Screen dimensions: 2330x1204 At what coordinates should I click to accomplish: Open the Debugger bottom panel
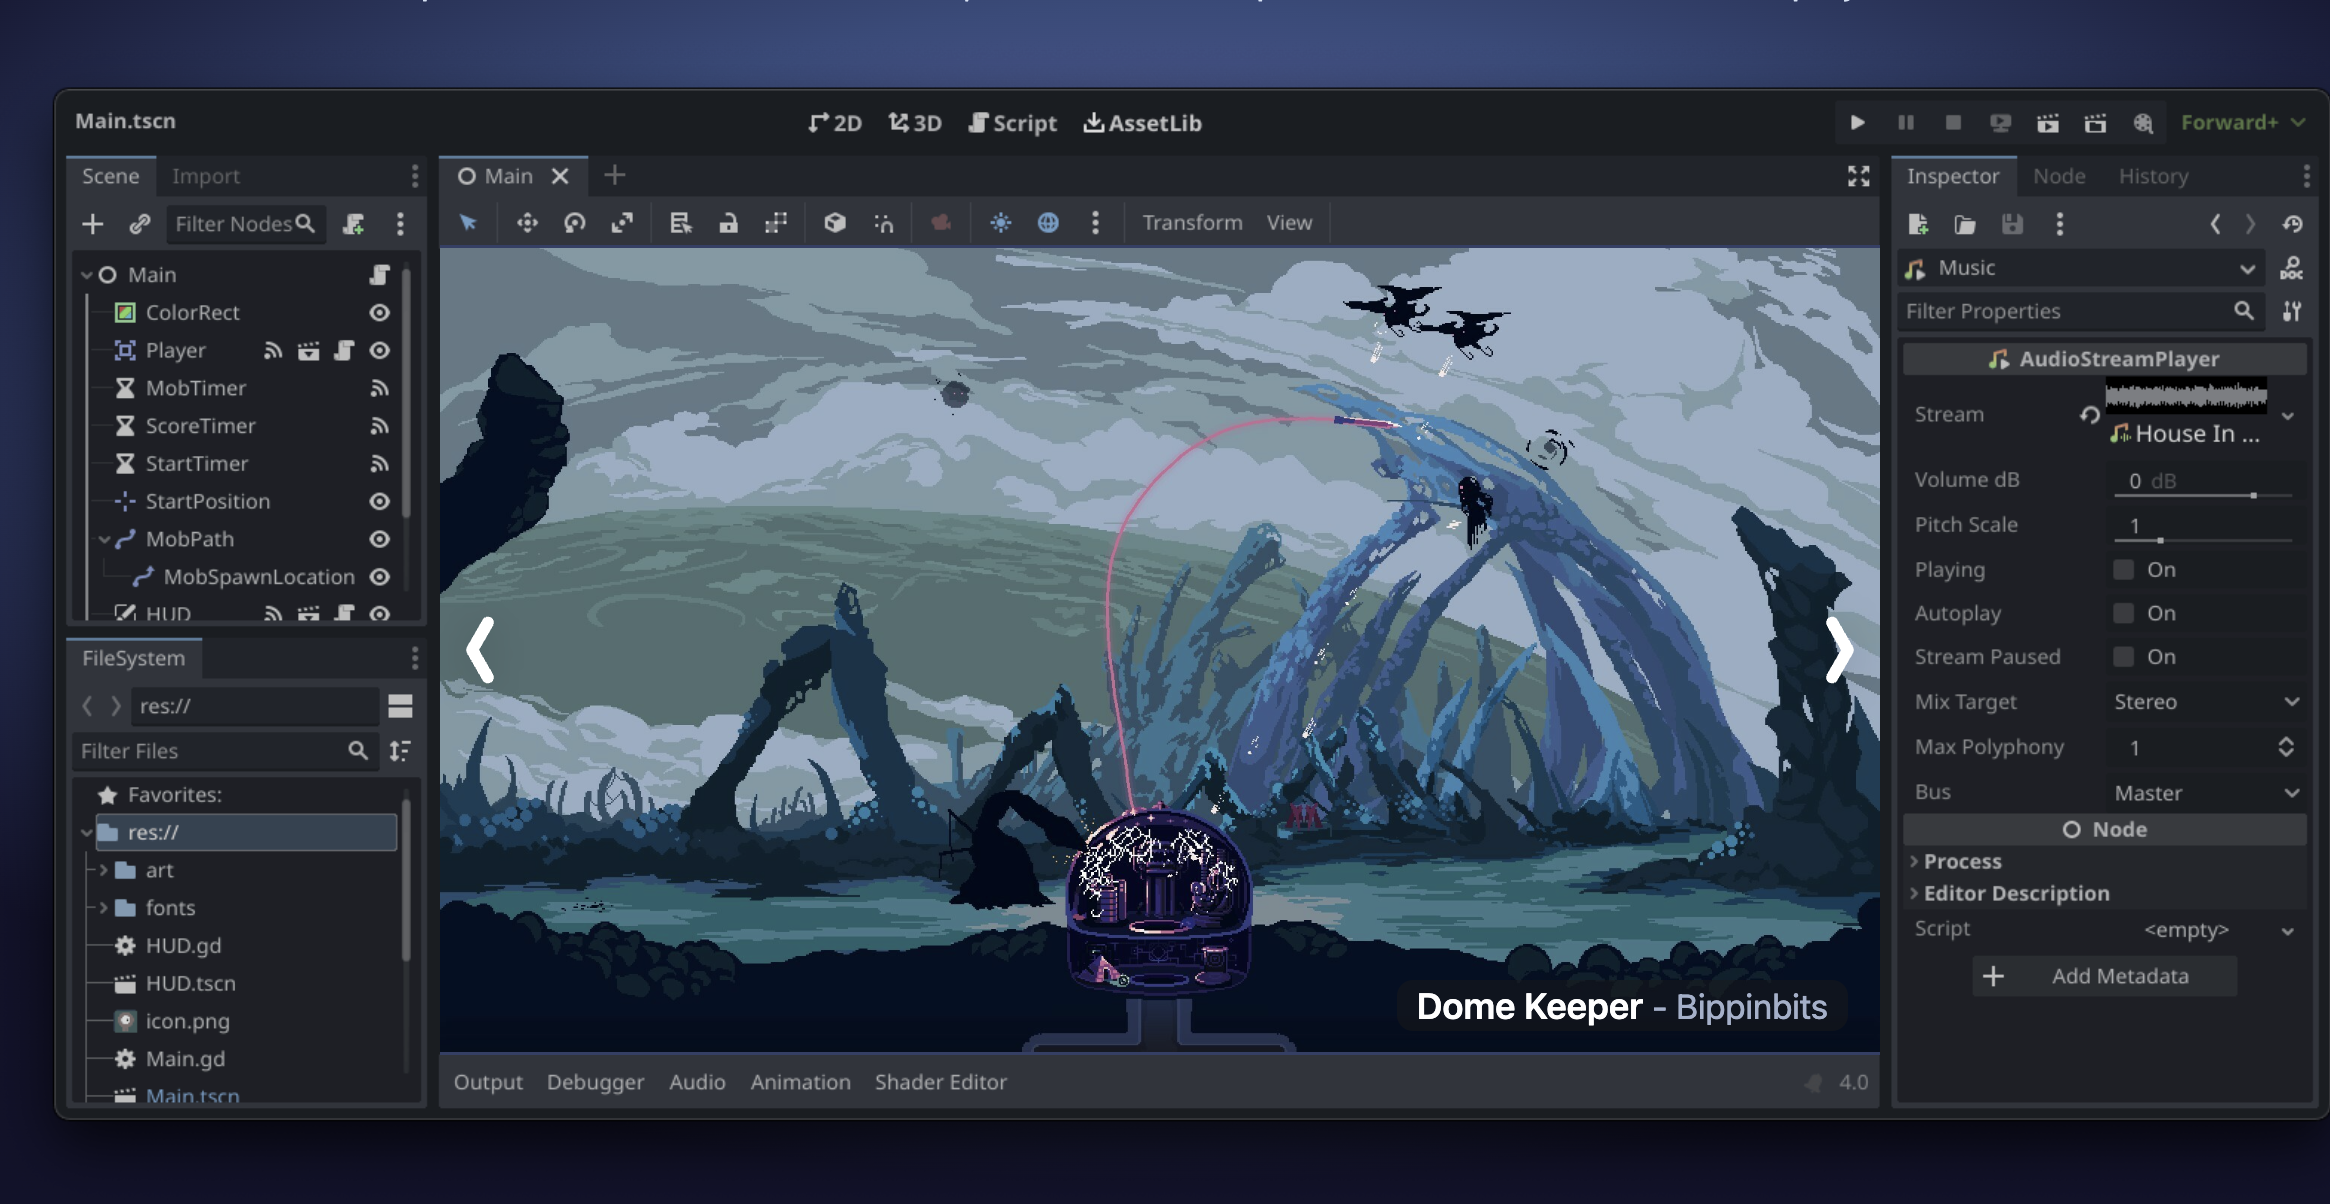(x=595, y=1082)
